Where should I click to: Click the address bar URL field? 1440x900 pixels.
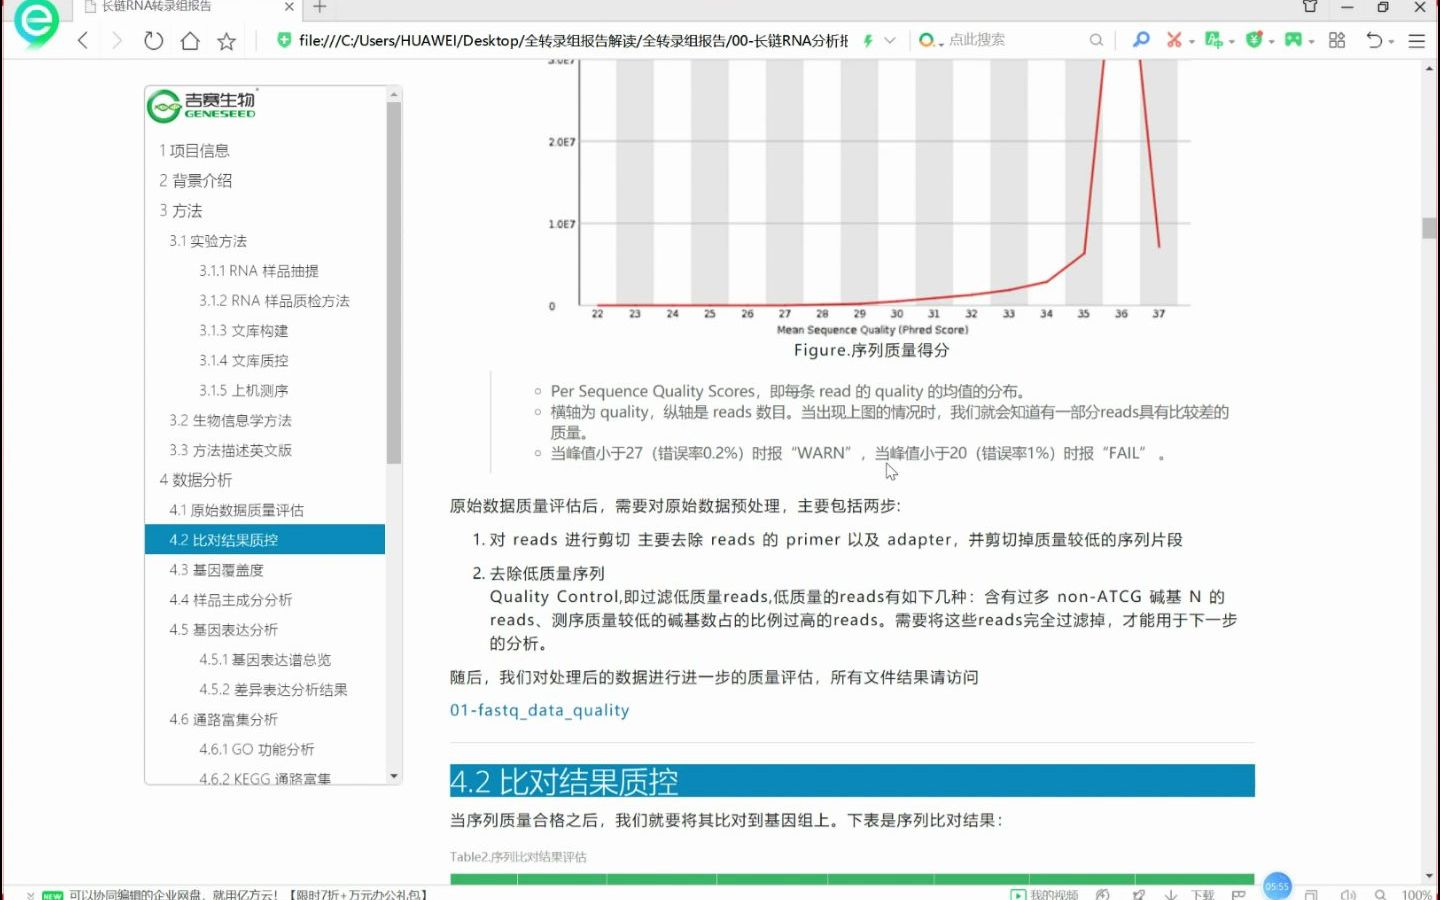pos(572,41)
